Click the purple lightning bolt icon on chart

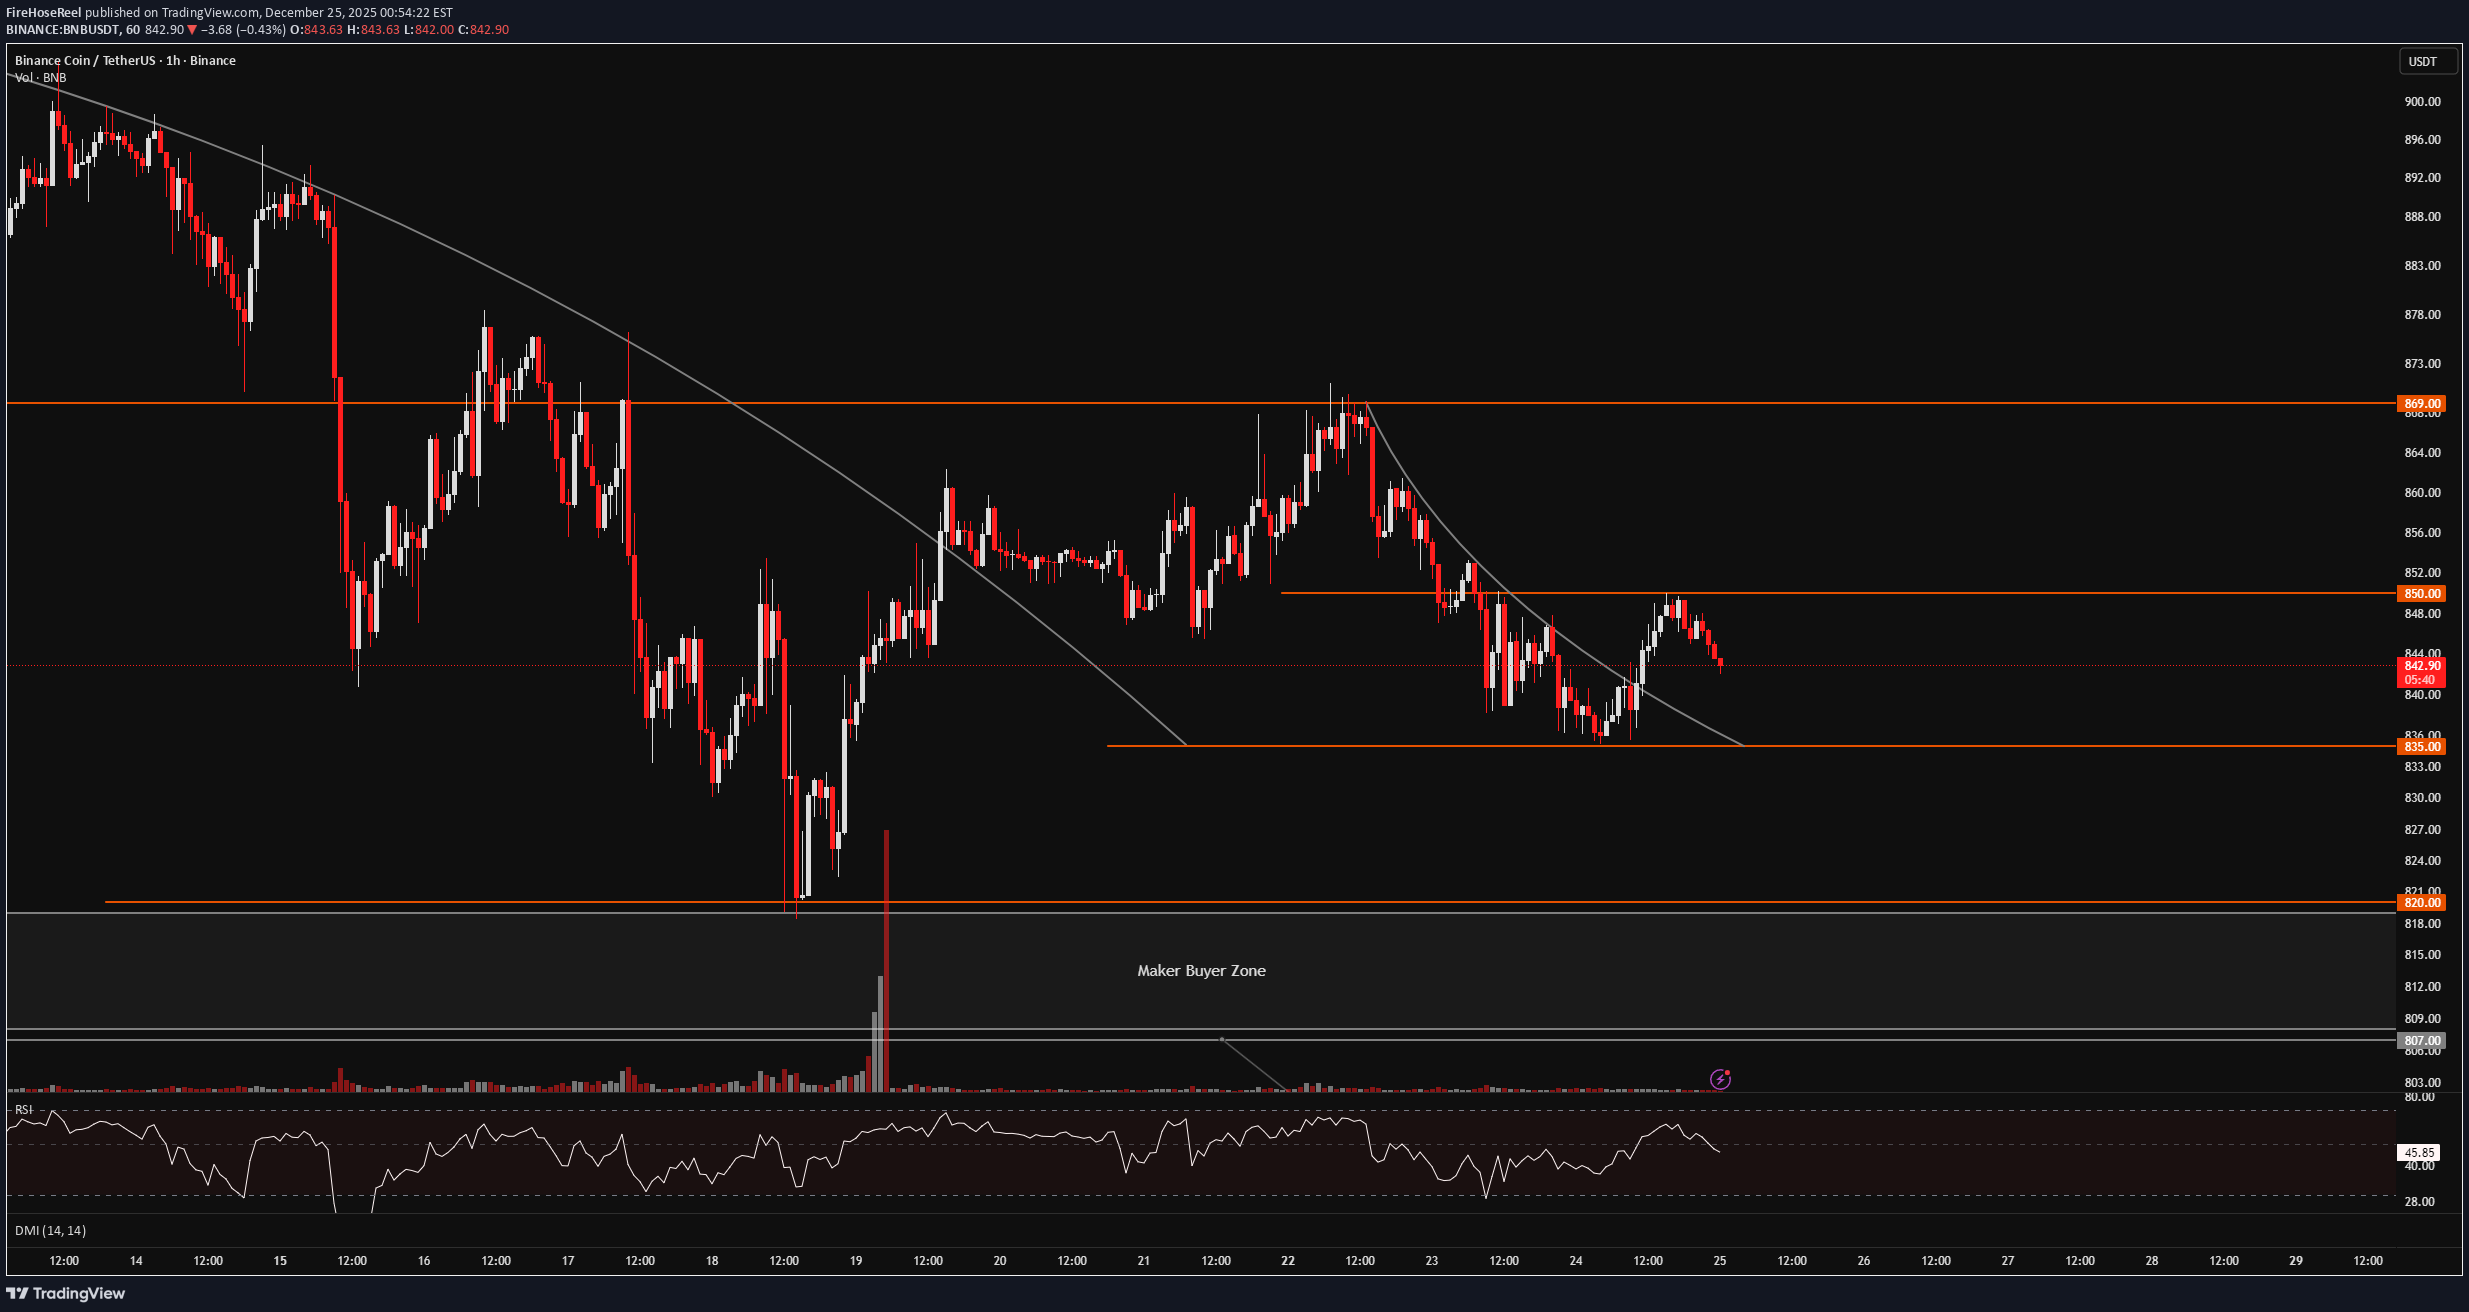[1718, 1078]
